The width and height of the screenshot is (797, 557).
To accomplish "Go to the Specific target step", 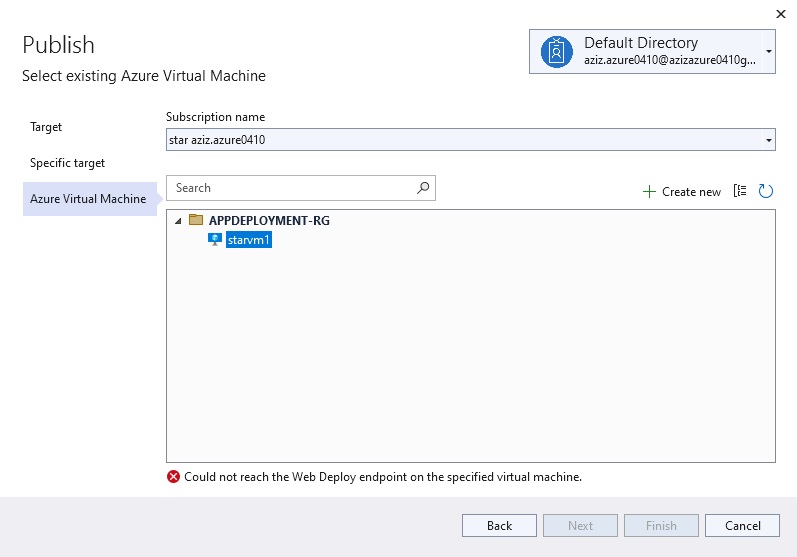I will (67, 163).
